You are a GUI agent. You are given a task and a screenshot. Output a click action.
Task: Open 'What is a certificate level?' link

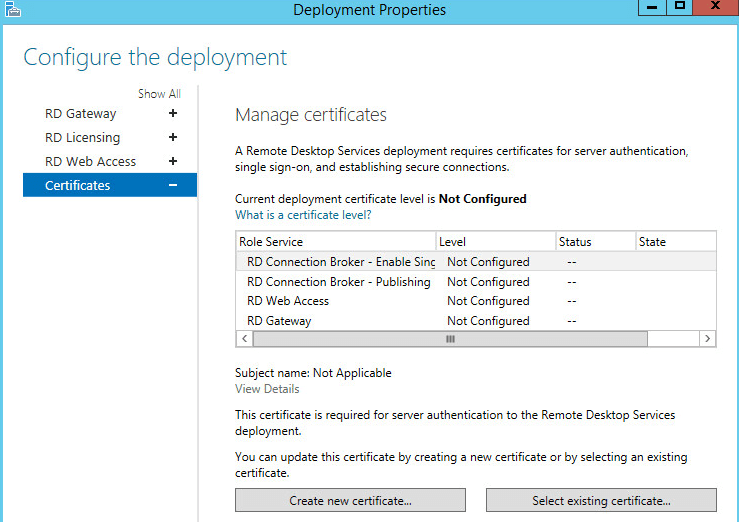(303, 215)
